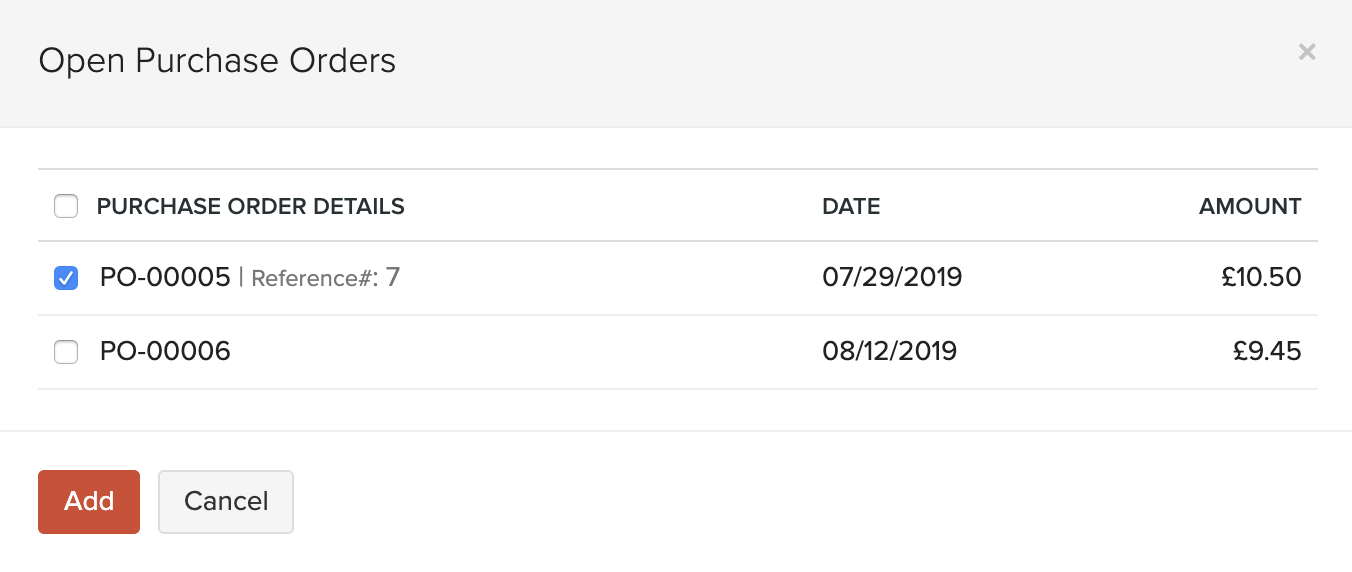Image resolution: width=1352 pixels, height=572 pixels.
Task: Click the 08/12/2019 date cell
Action: pos(889,351)
